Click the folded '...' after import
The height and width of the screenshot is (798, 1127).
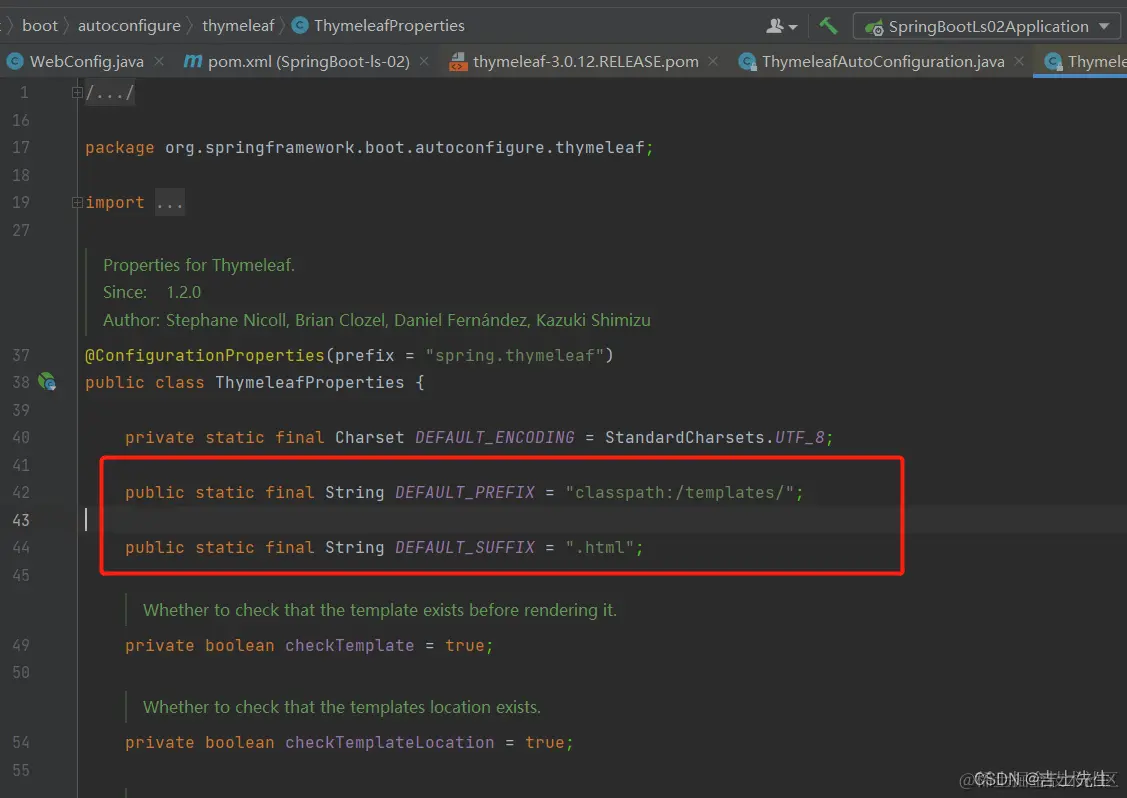[x=170, y=203]
